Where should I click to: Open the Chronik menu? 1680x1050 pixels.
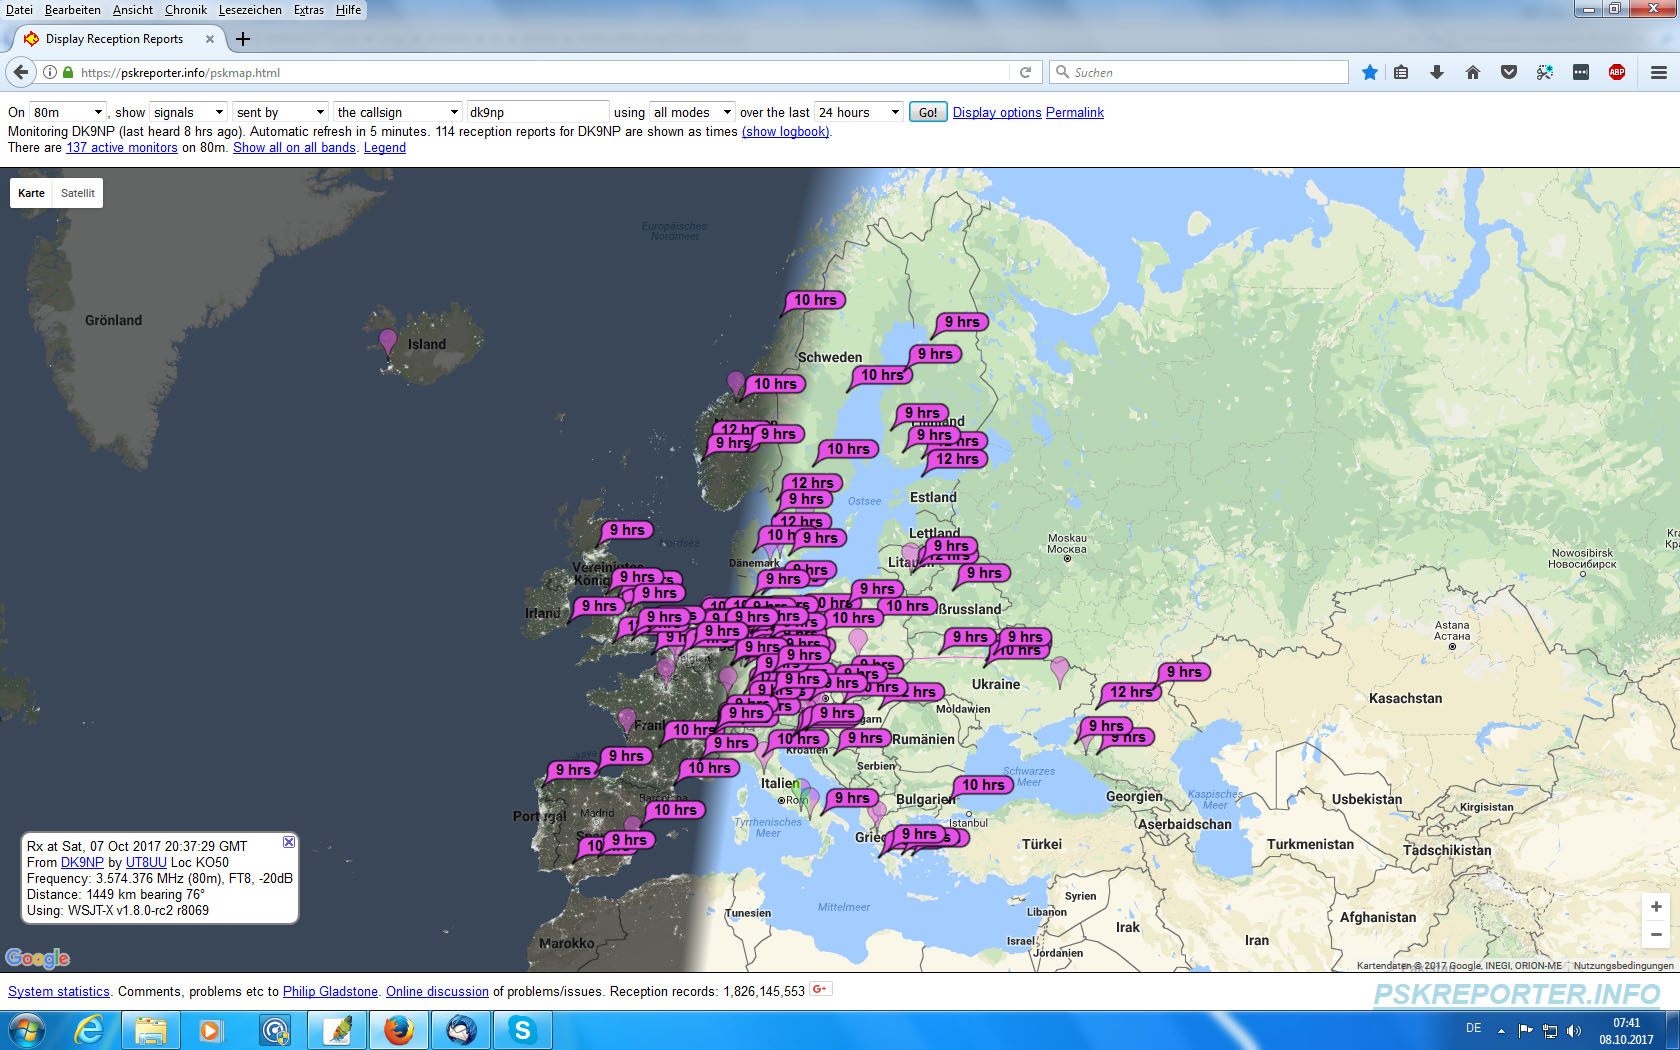[185, 10]
